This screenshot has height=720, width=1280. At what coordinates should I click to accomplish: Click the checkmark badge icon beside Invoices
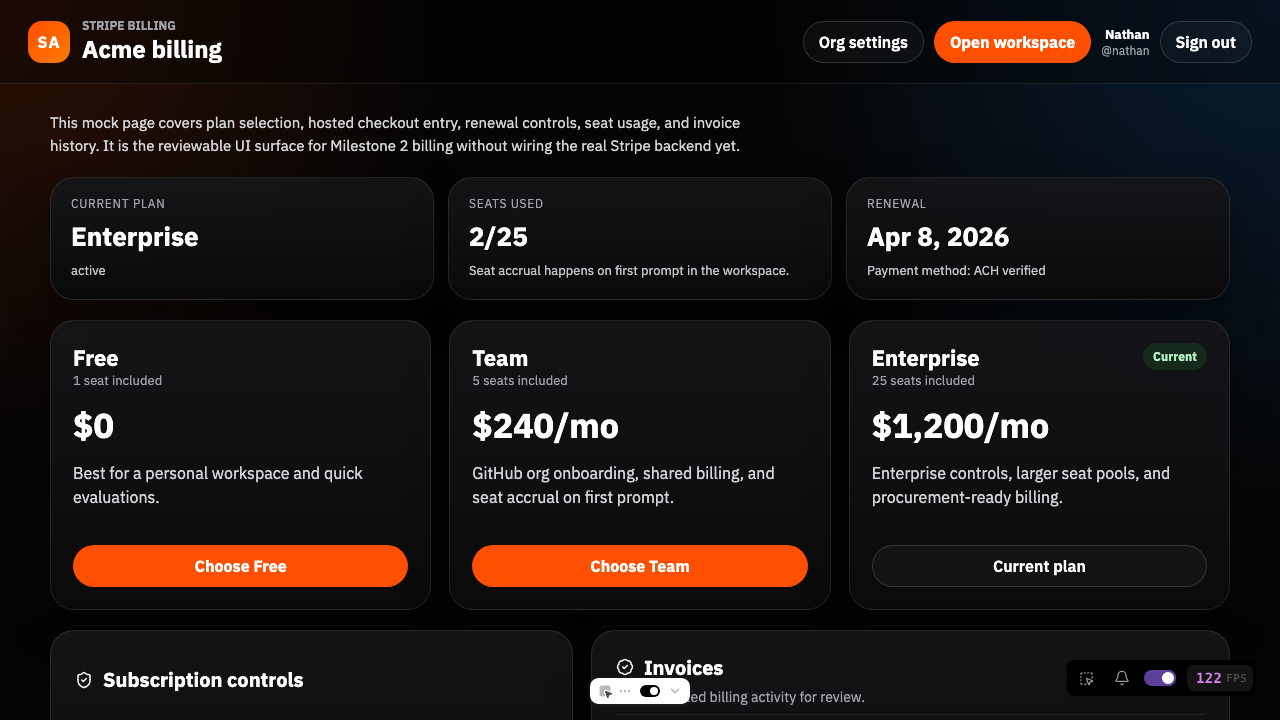[625, 667]
